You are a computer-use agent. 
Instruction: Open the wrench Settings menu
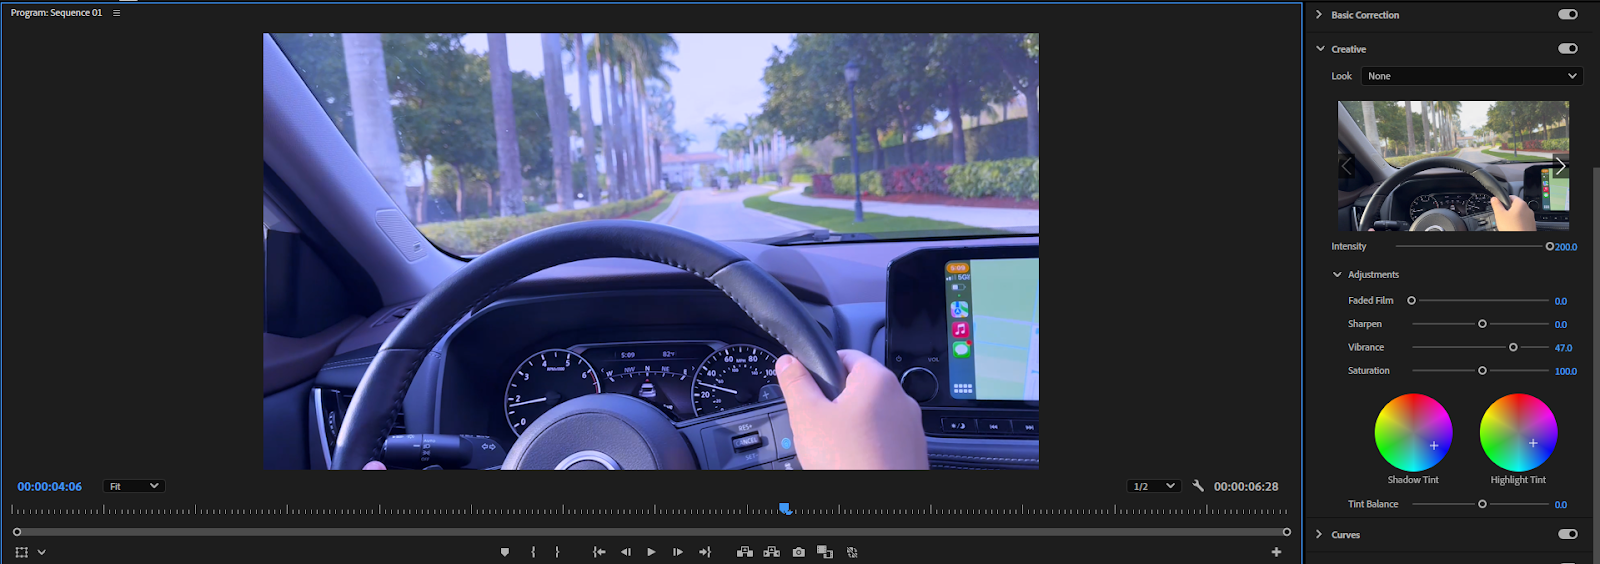coord(1198,486)
